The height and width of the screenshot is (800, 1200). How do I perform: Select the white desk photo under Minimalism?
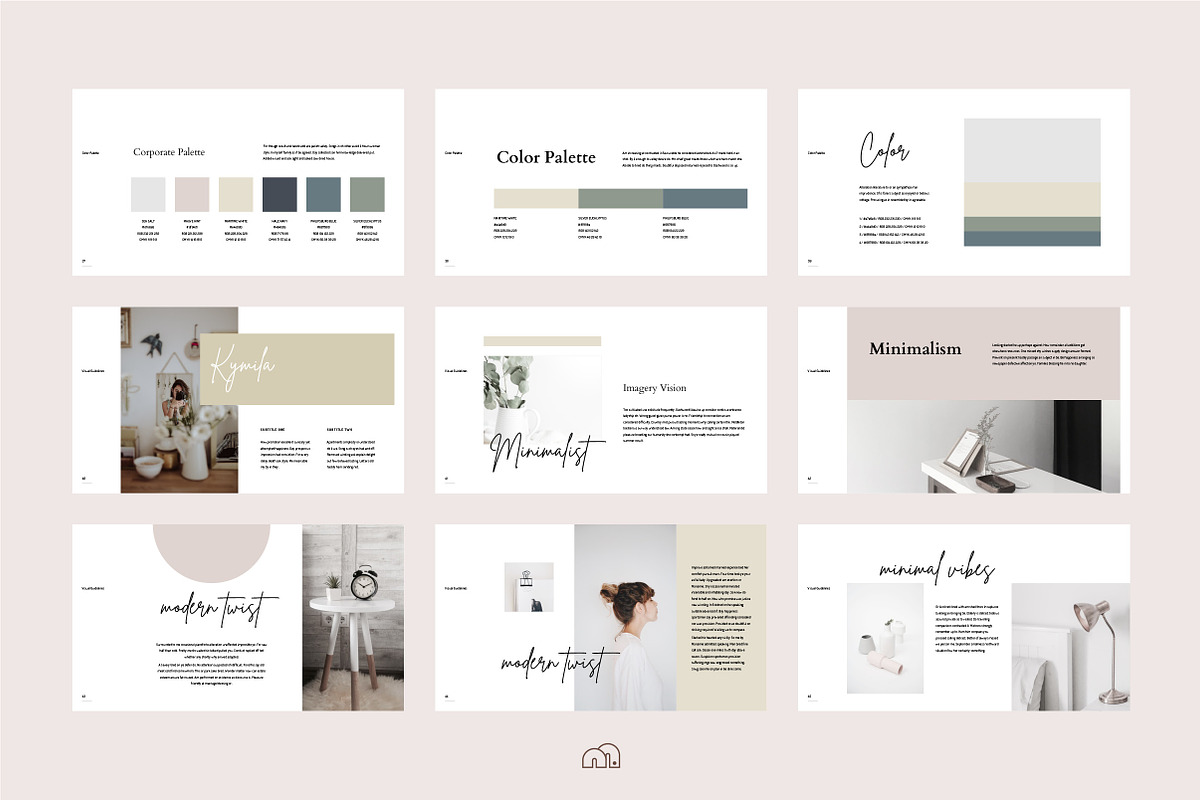point(984,446)
